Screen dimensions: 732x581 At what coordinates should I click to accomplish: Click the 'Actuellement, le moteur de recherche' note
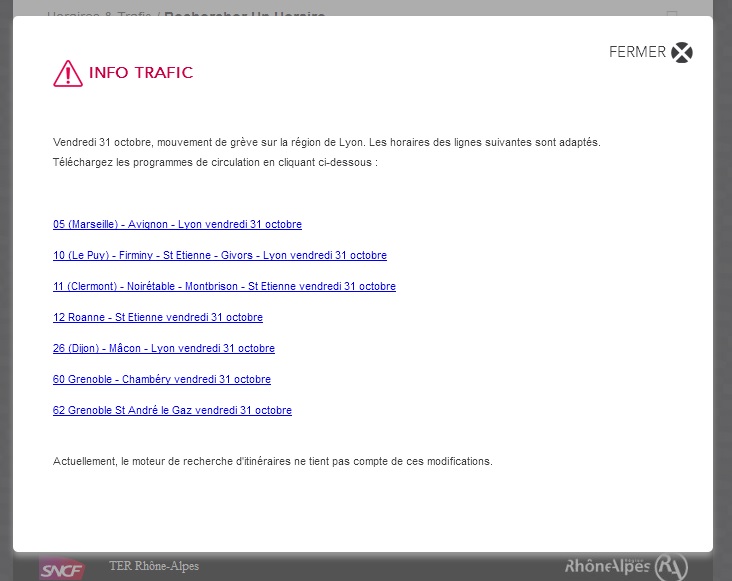point(272,462)
